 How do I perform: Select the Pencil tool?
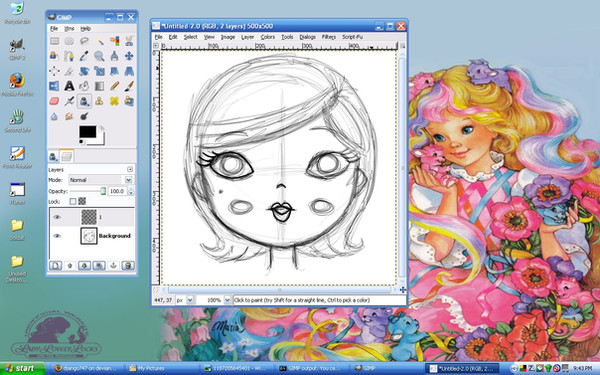pos(114,86)
